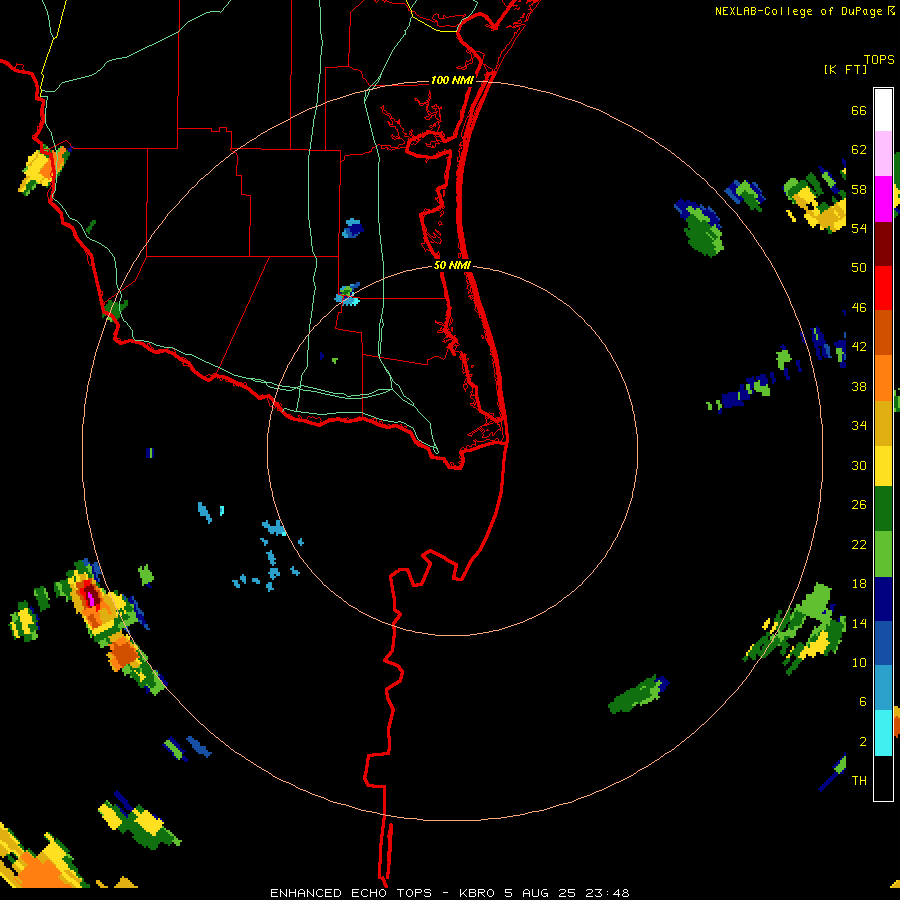The height and width of the screenshot is (900, 900).
Task: Click the '14' legend label
Action: pos(859,623)
